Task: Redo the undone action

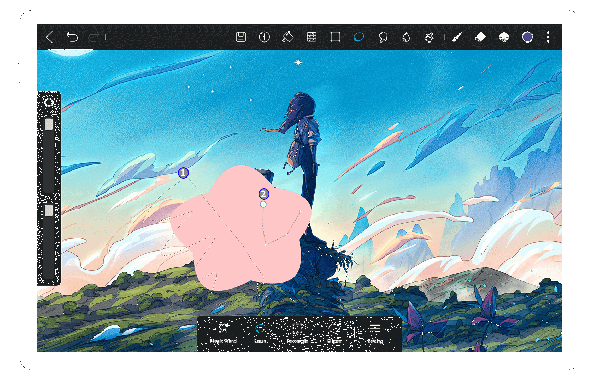Action: click(x=93, y=37)
